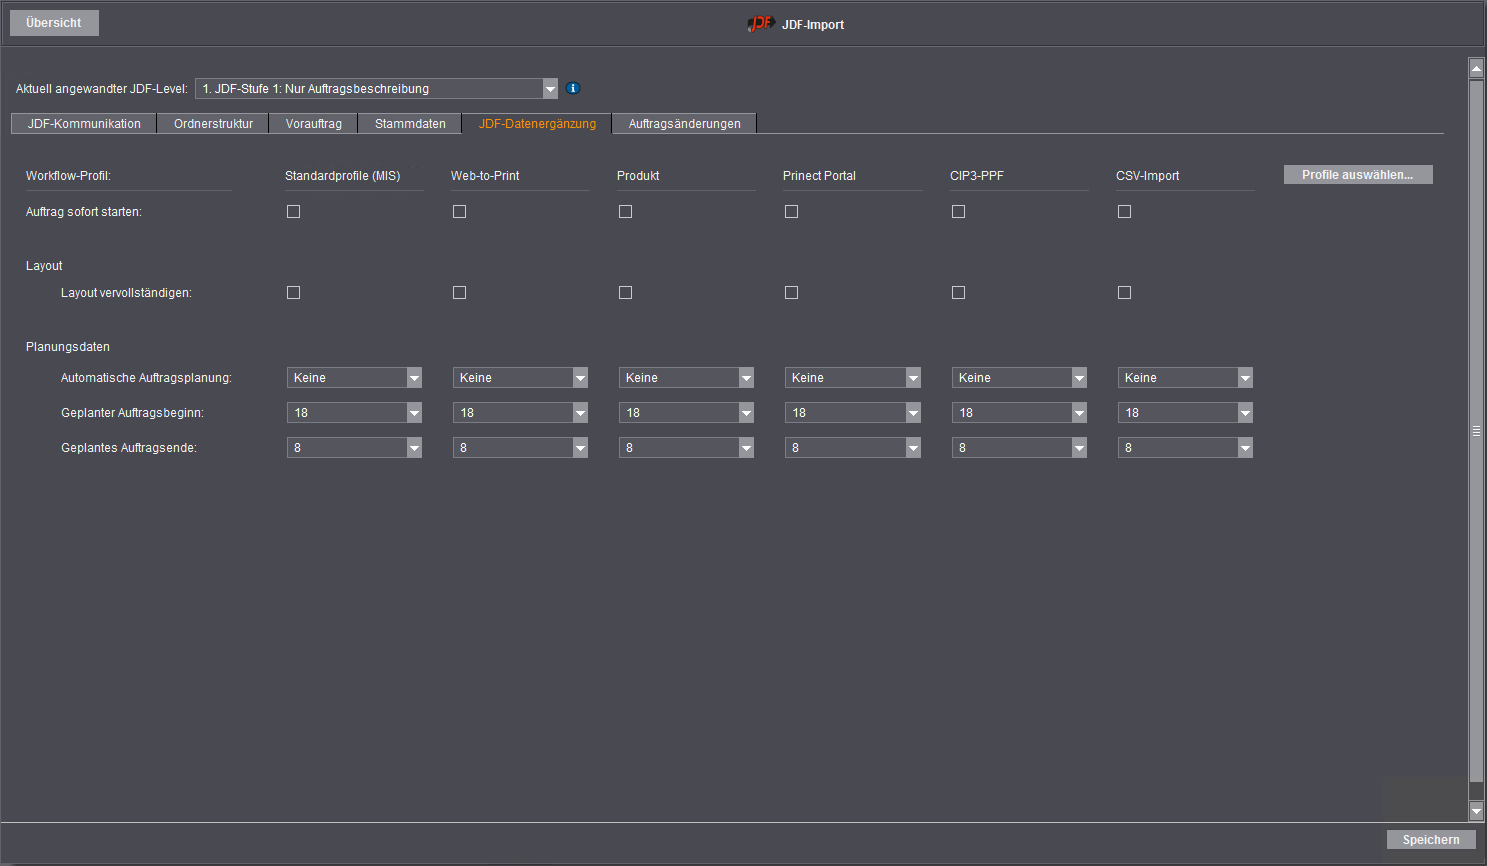Screen dimensions: 1487x866
Task: Open Geplanter Auftragsbeginn dropdown for Prinect Portal
Action: [x=852, y=412]
